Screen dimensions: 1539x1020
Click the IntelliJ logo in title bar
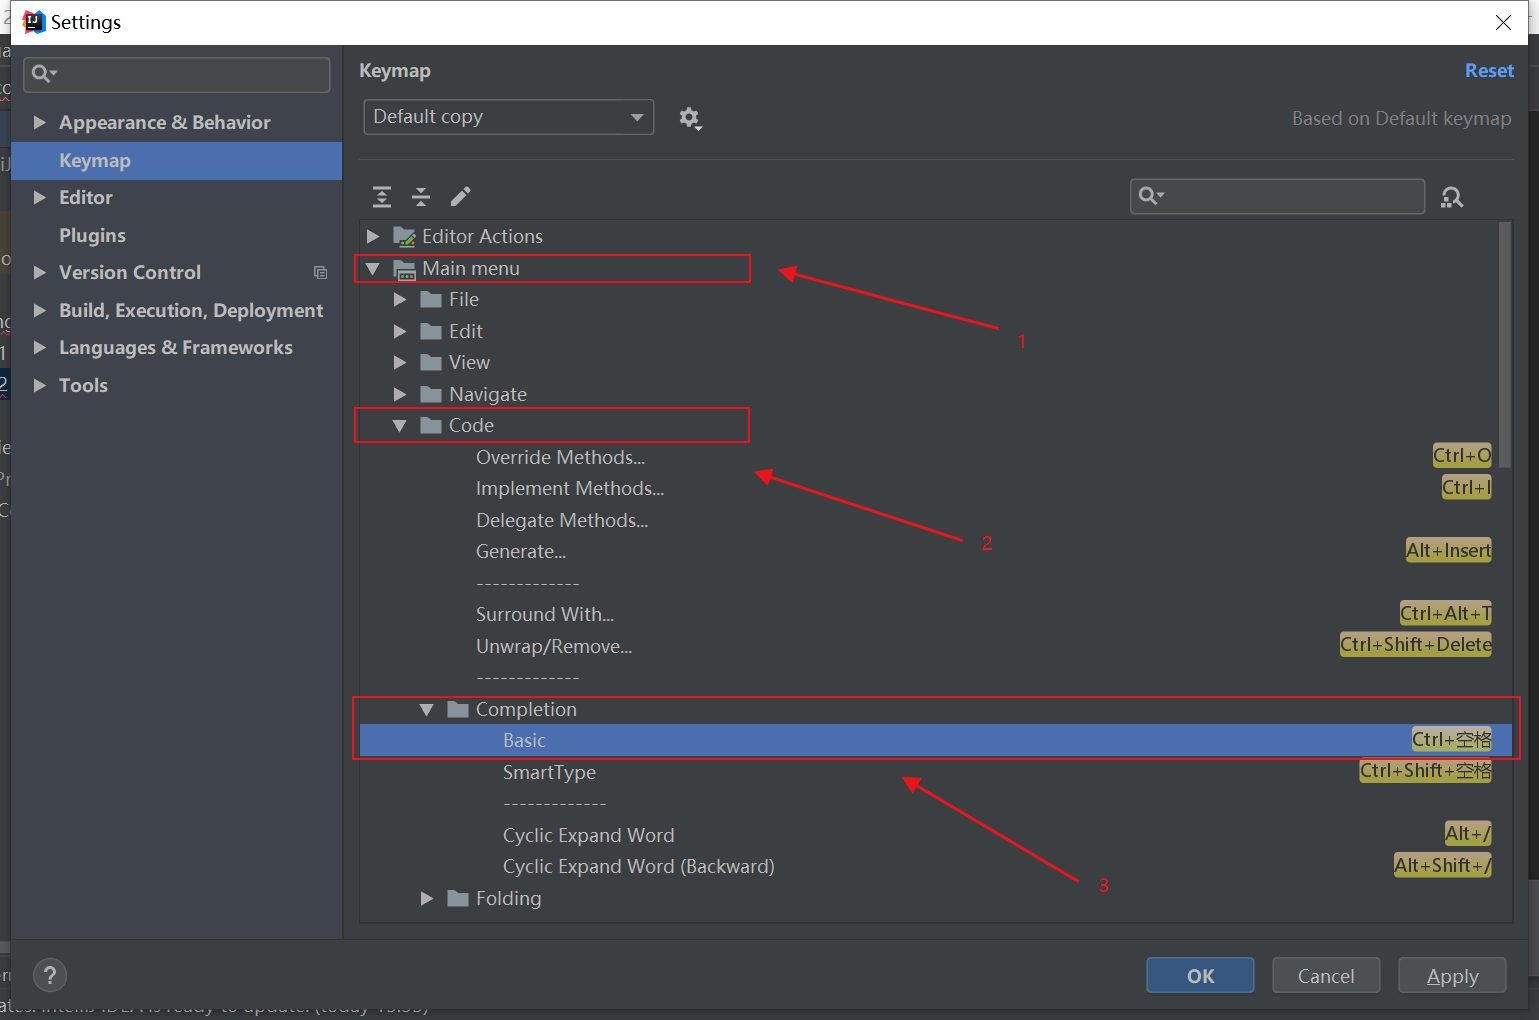pos(34,22)
